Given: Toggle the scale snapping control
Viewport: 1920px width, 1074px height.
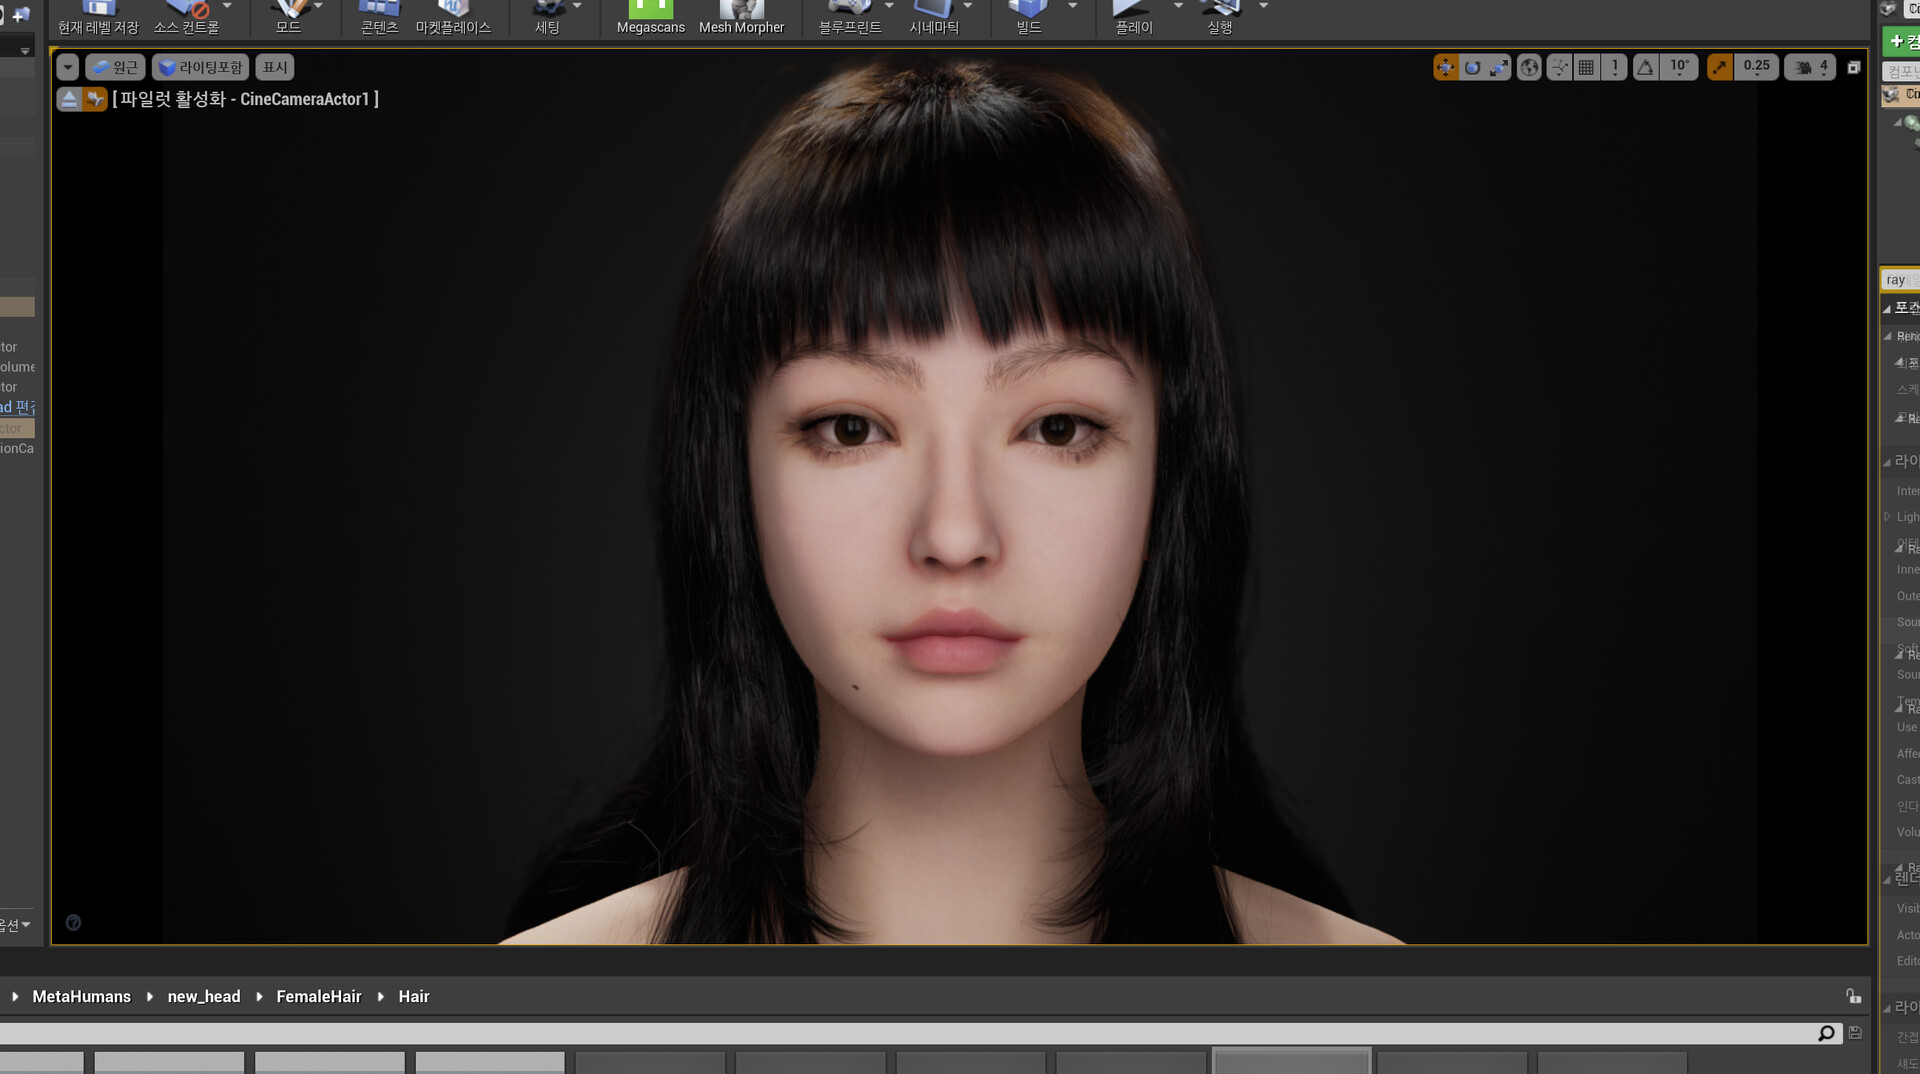Looking at the screenshot, I should [x=1719, y=67].
